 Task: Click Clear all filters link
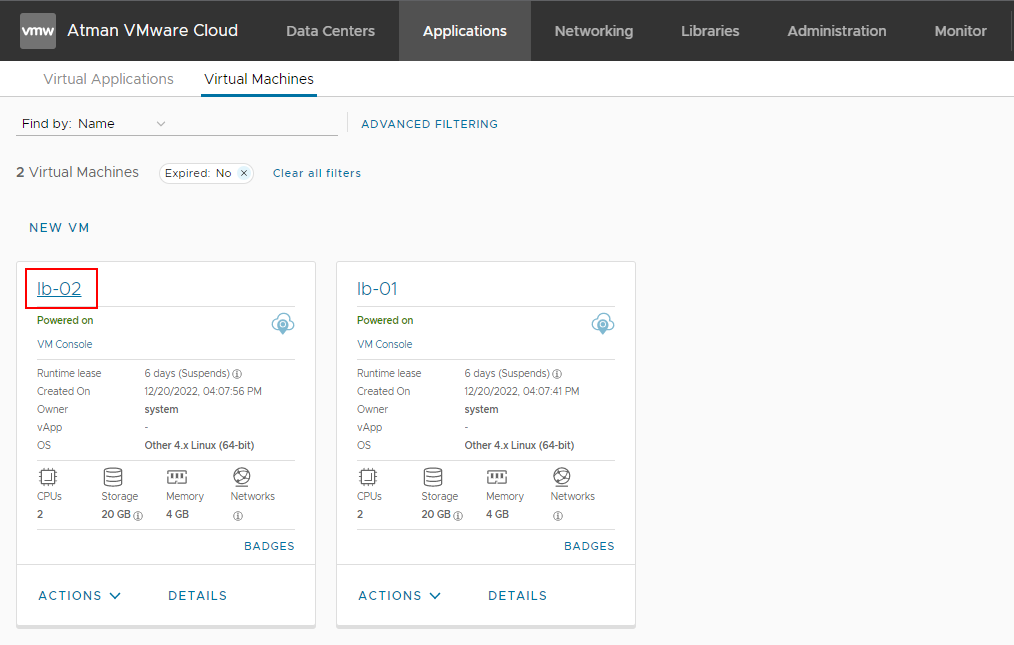[x=317, y=173]
